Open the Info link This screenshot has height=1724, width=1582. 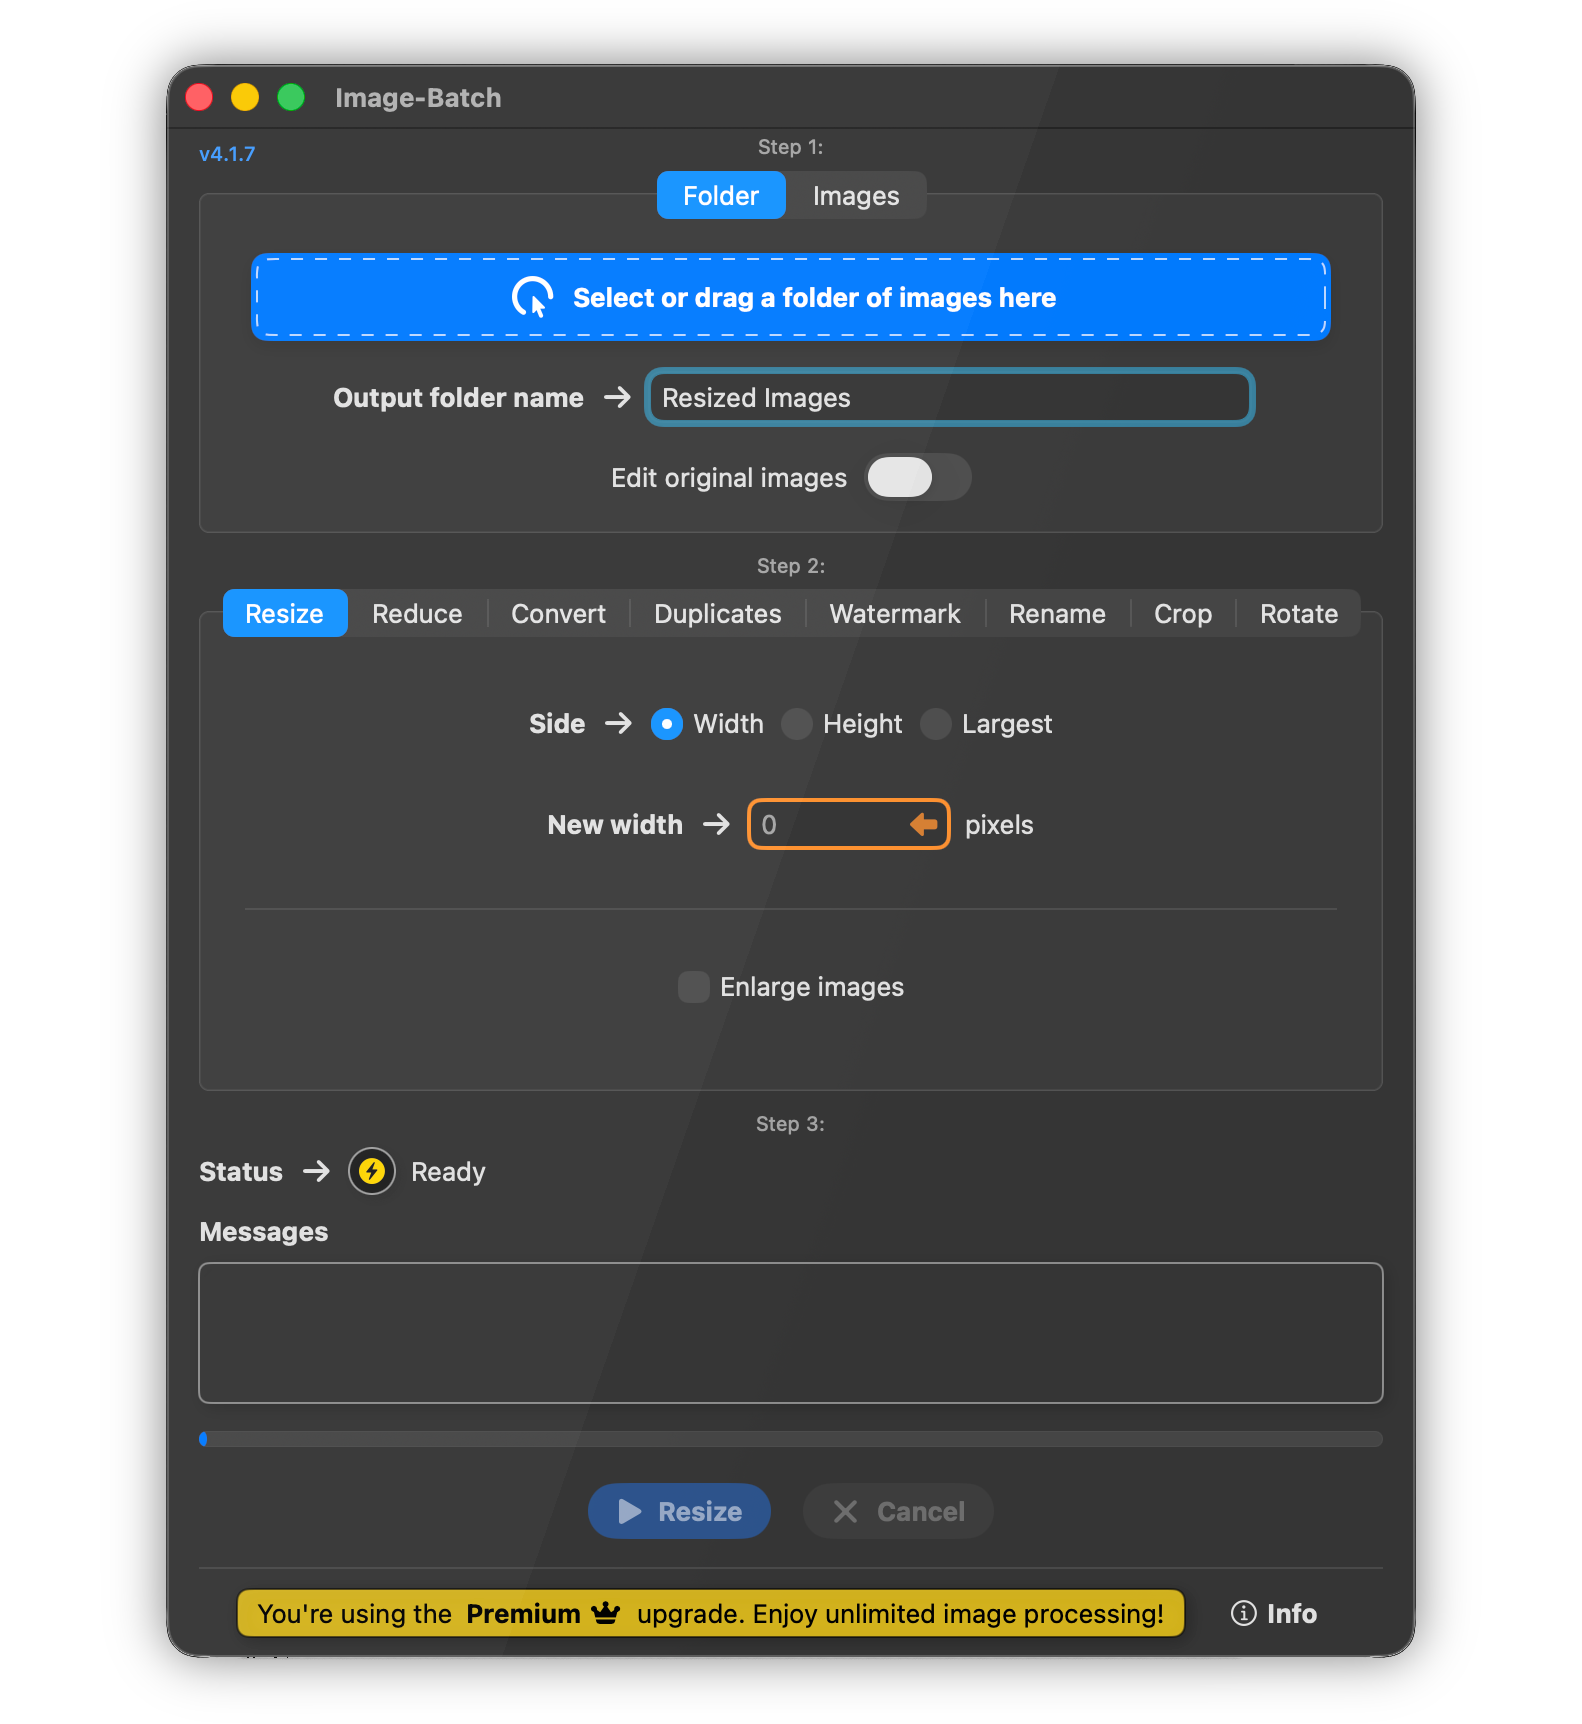(1274, 1613)
